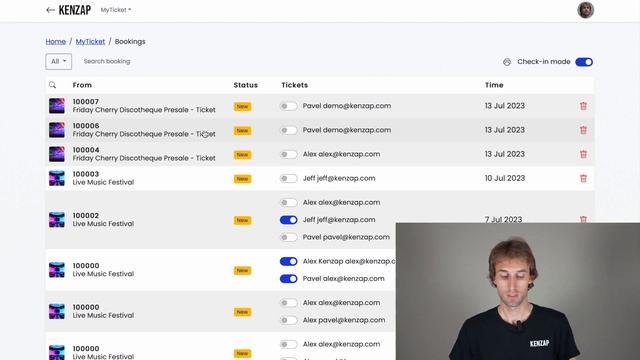Click the Time column header

pos(494,85)
